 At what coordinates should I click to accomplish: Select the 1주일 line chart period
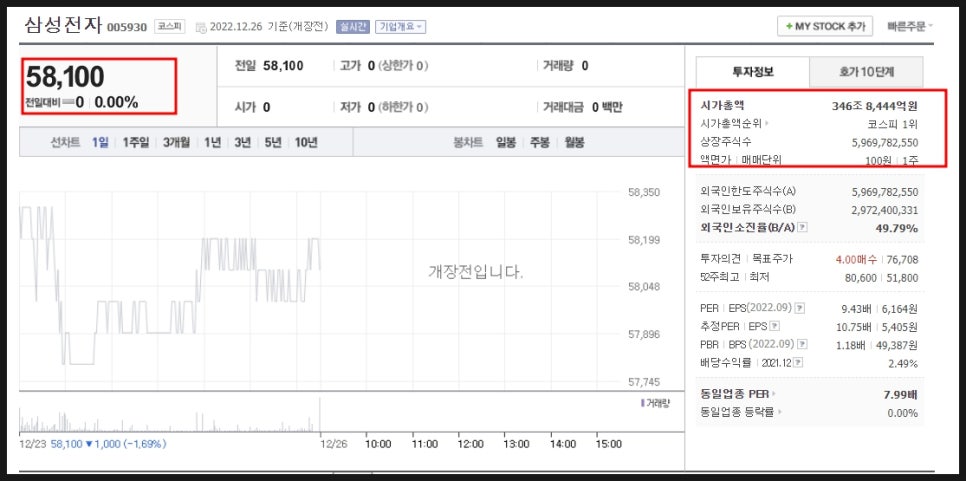[x=136, y=142]
